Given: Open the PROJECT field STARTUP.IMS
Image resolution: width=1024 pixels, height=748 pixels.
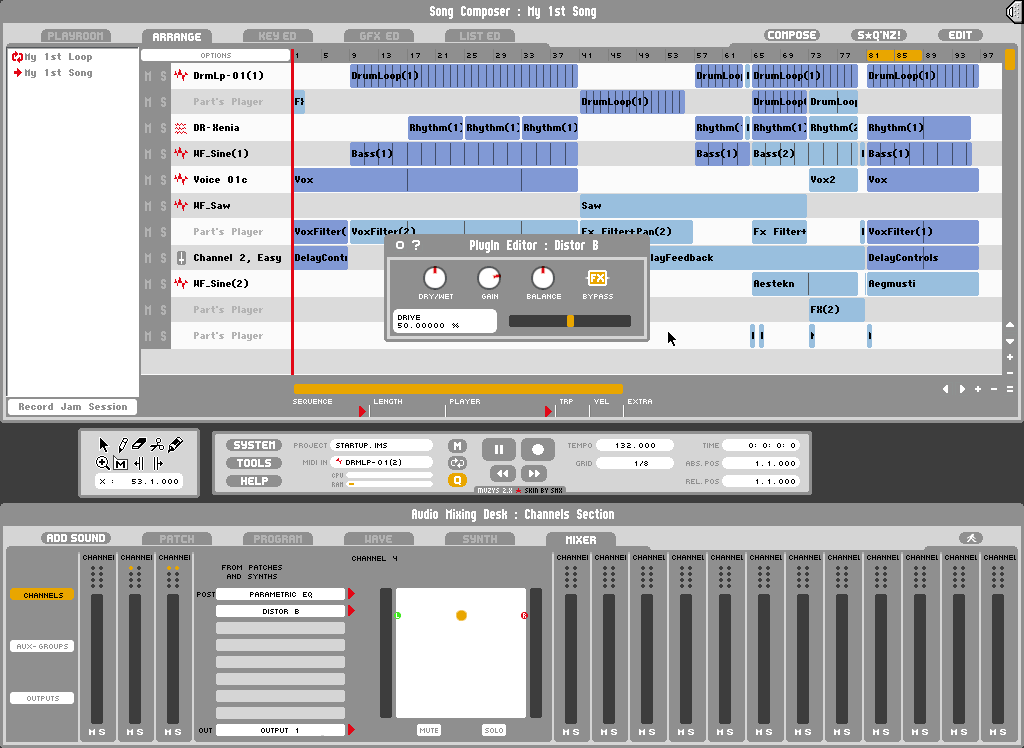Looking at the screenshot, I should point(381,446).
